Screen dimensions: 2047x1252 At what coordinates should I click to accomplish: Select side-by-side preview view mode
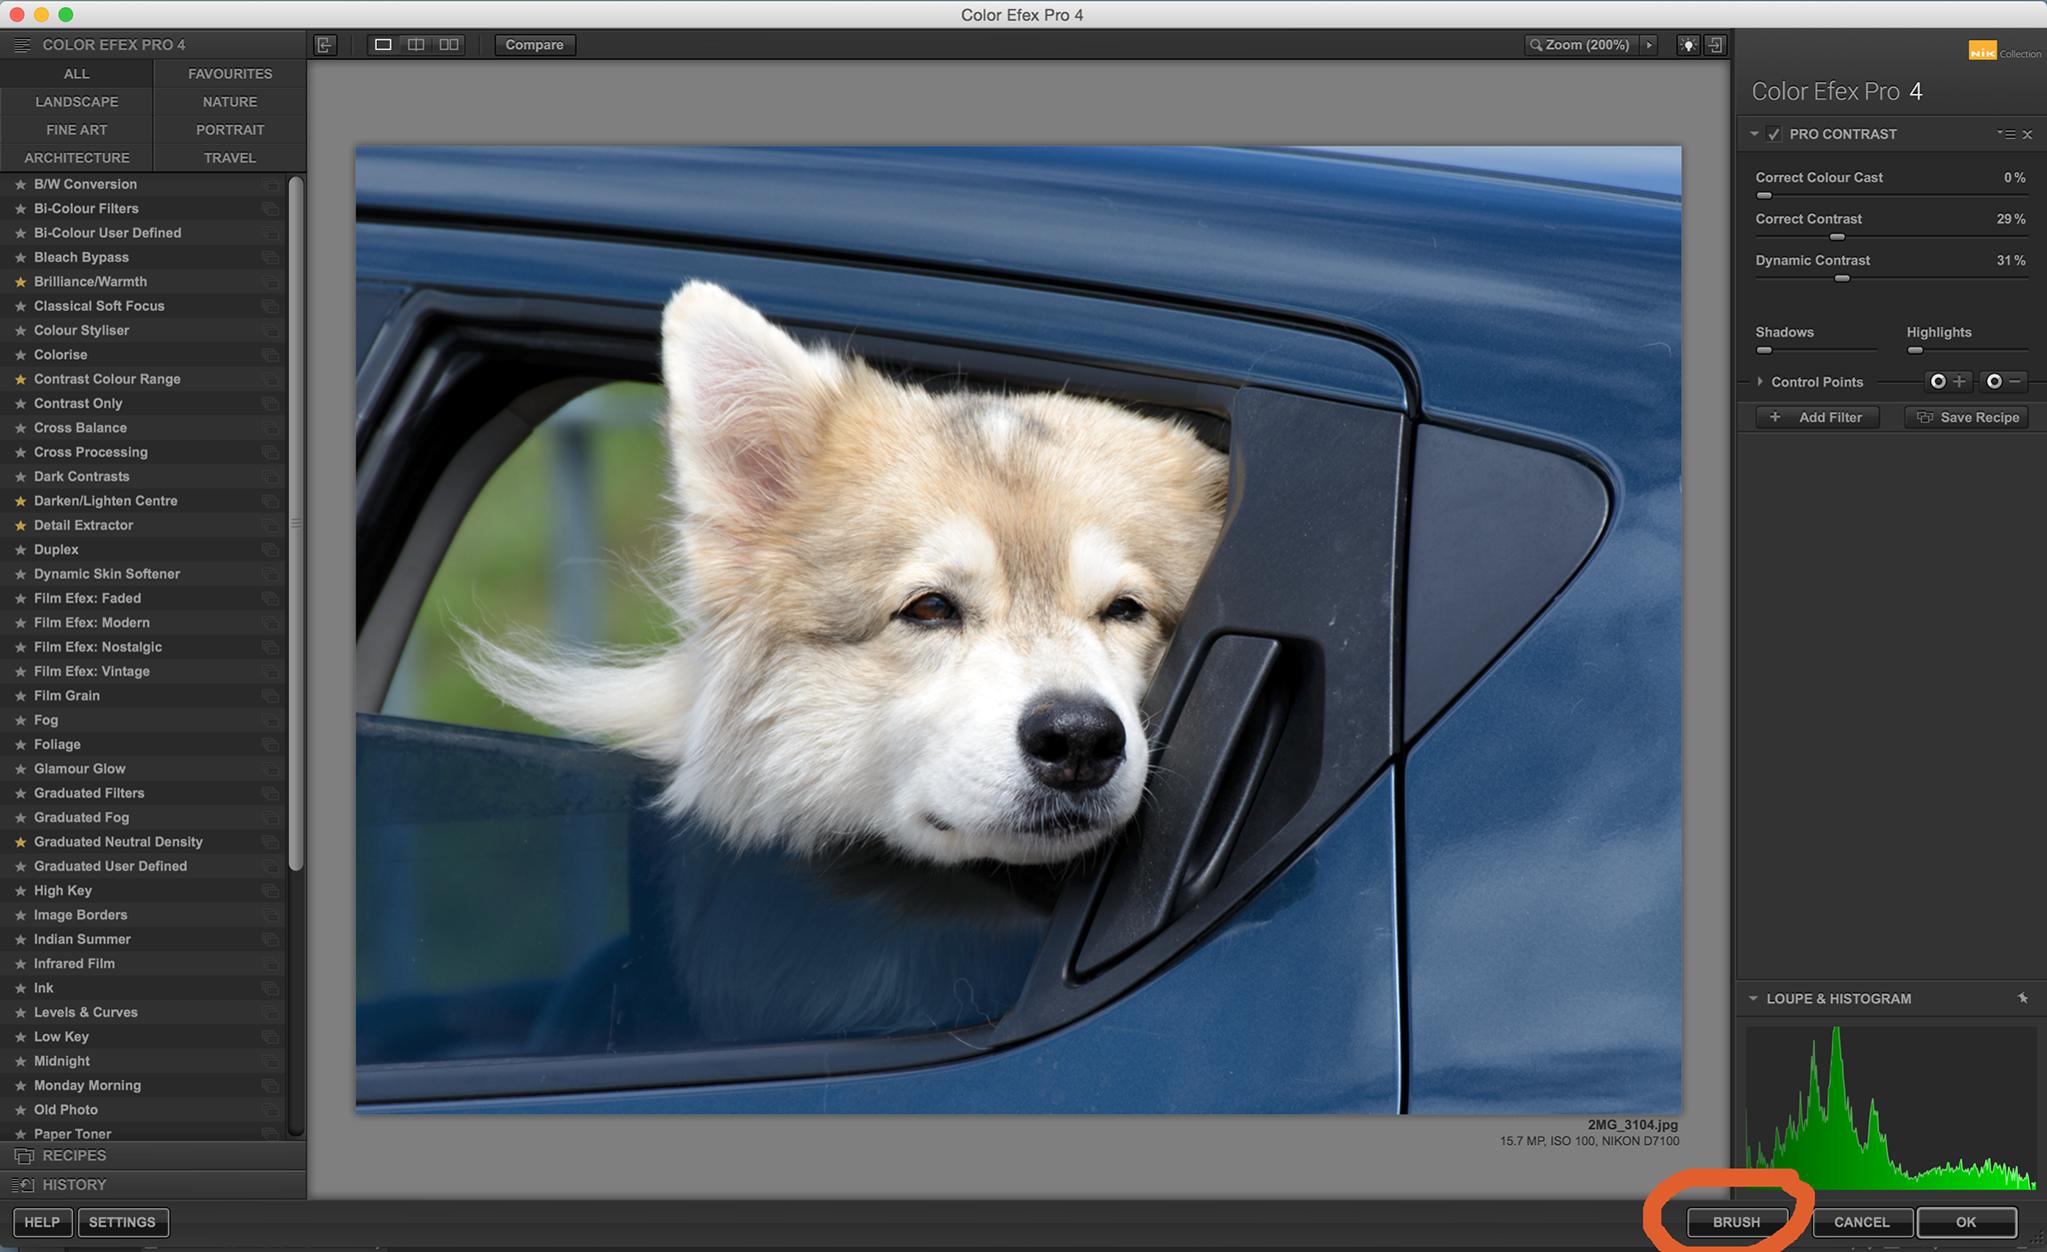tap(449, 45)
